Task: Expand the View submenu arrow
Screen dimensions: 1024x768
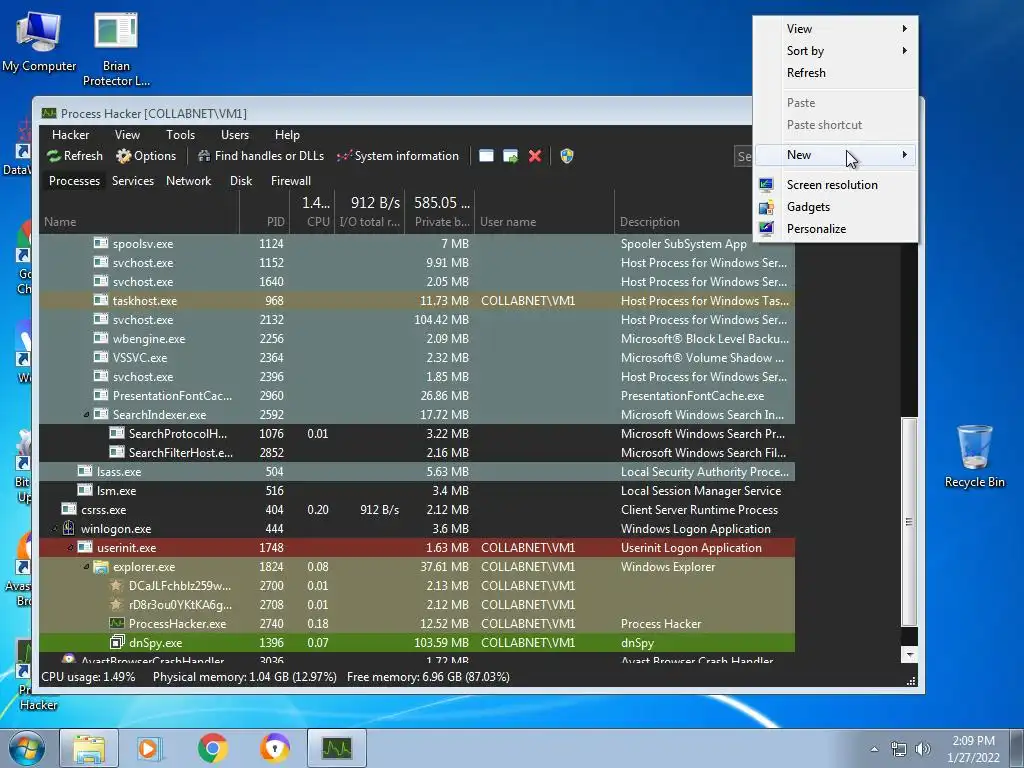Action: tap(904, 29)
